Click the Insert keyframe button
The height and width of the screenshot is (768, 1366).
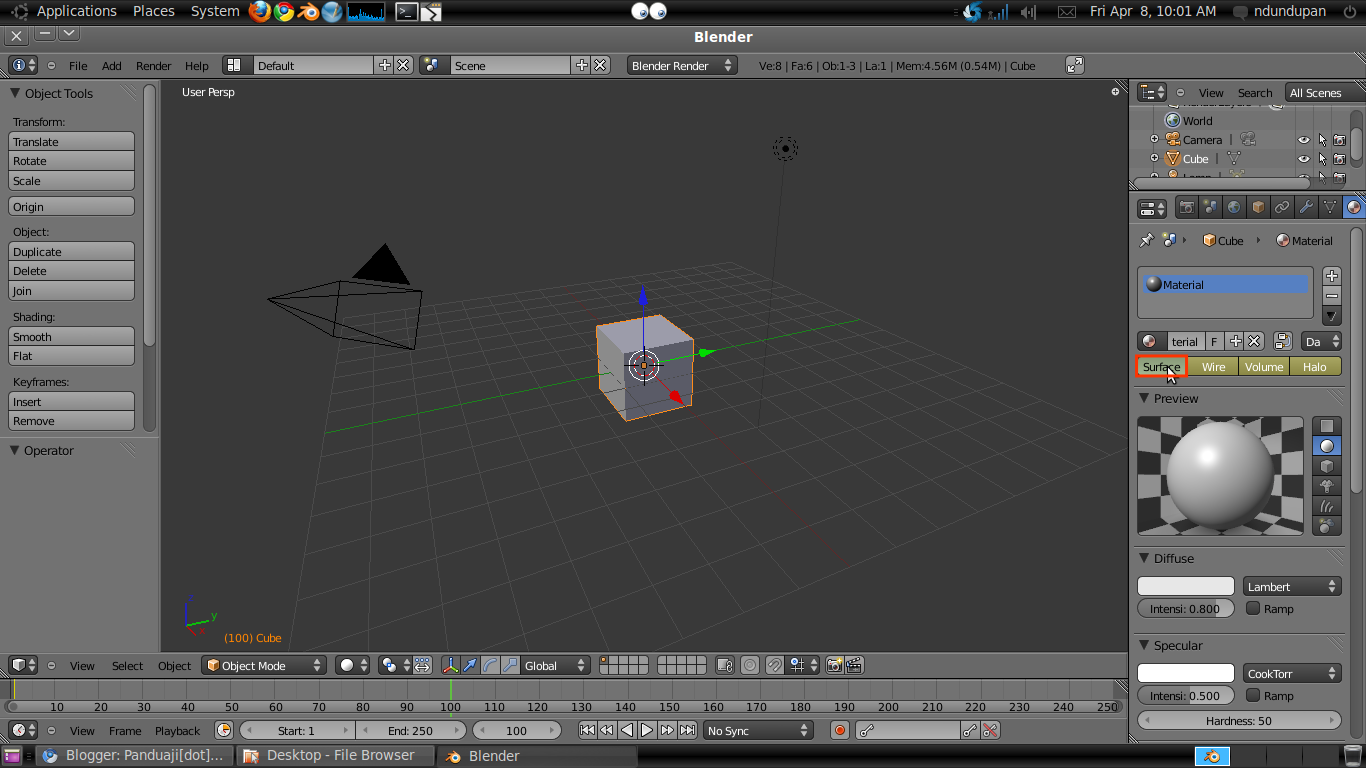(71, 401)
